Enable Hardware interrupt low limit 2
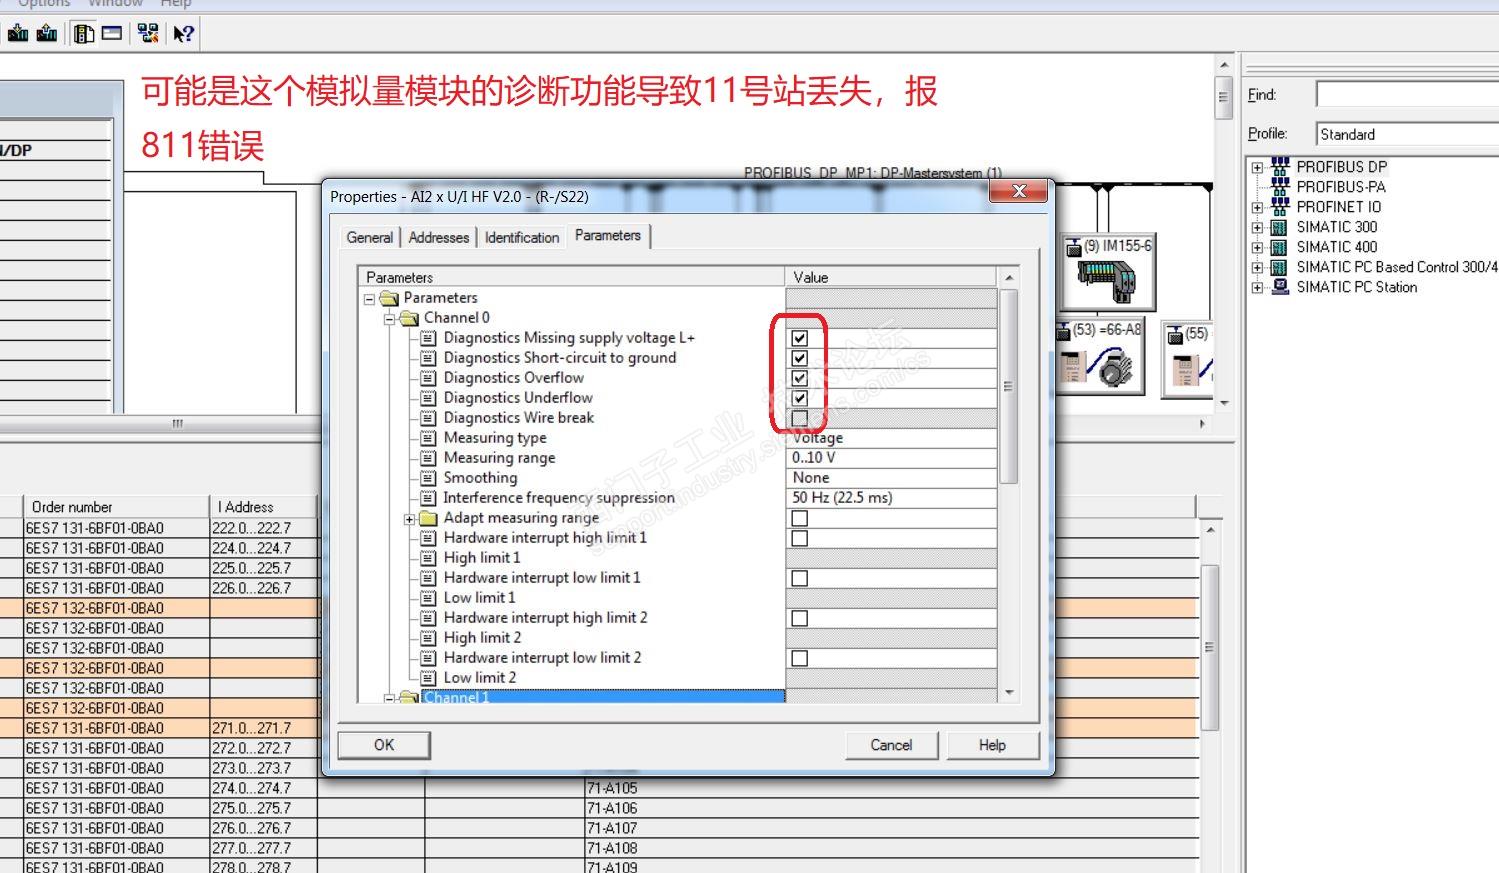 point(799,658)
